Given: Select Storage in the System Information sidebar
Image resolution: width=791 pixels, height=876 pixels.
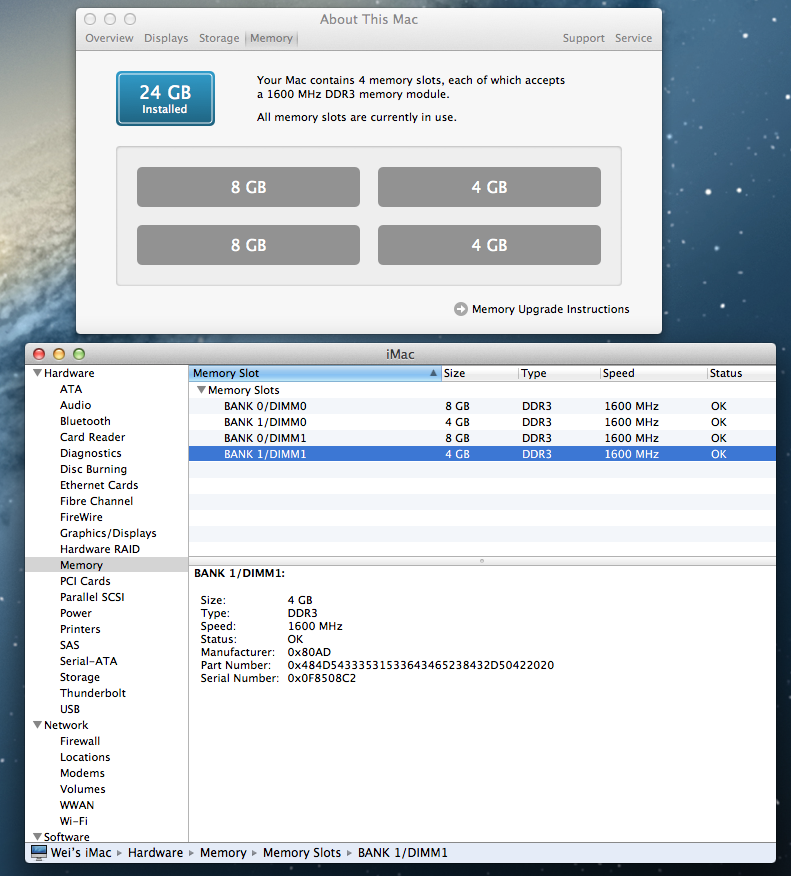Looking at the screenshot, I should (80, 677).
